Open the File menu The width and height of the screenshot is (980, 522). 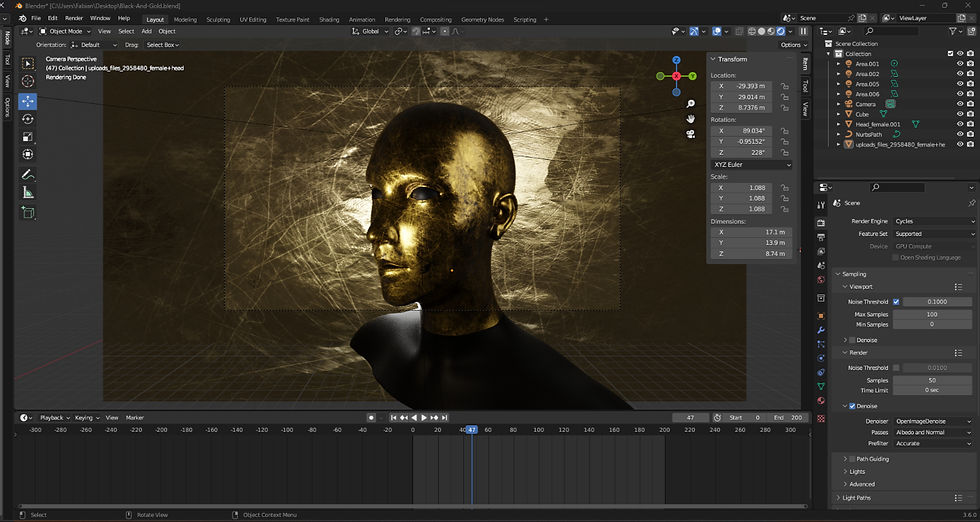[x=36, y=19]
